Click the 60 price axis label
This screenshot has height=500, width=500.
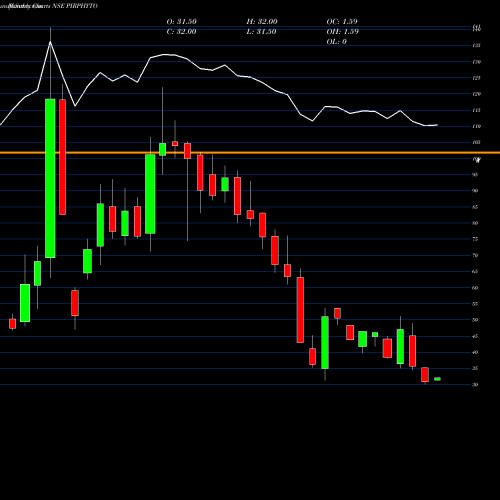click(x=475, y=288)
